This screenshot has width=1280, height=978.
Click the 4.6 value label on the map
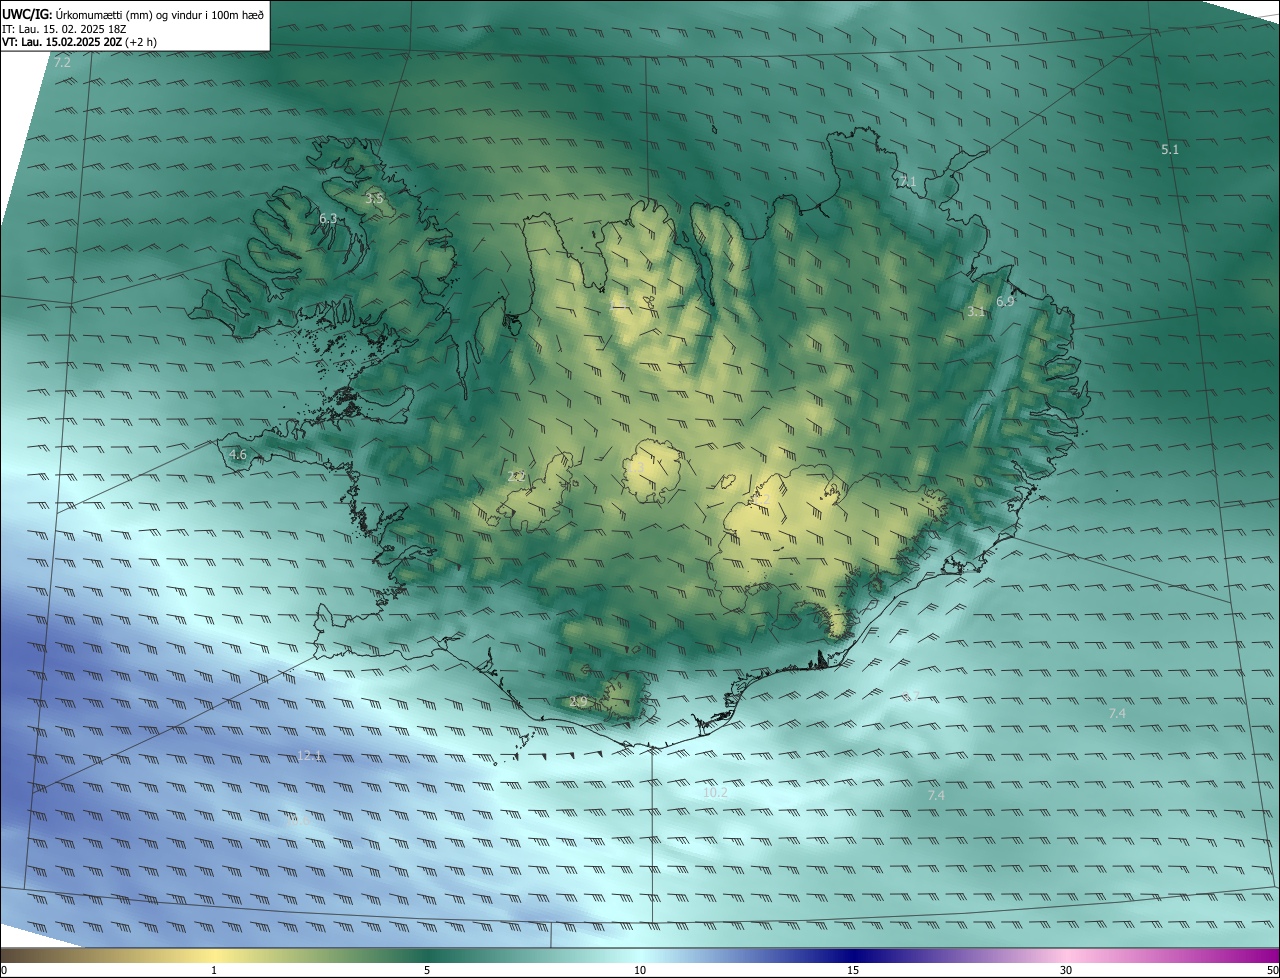click(x=238, y=454)
